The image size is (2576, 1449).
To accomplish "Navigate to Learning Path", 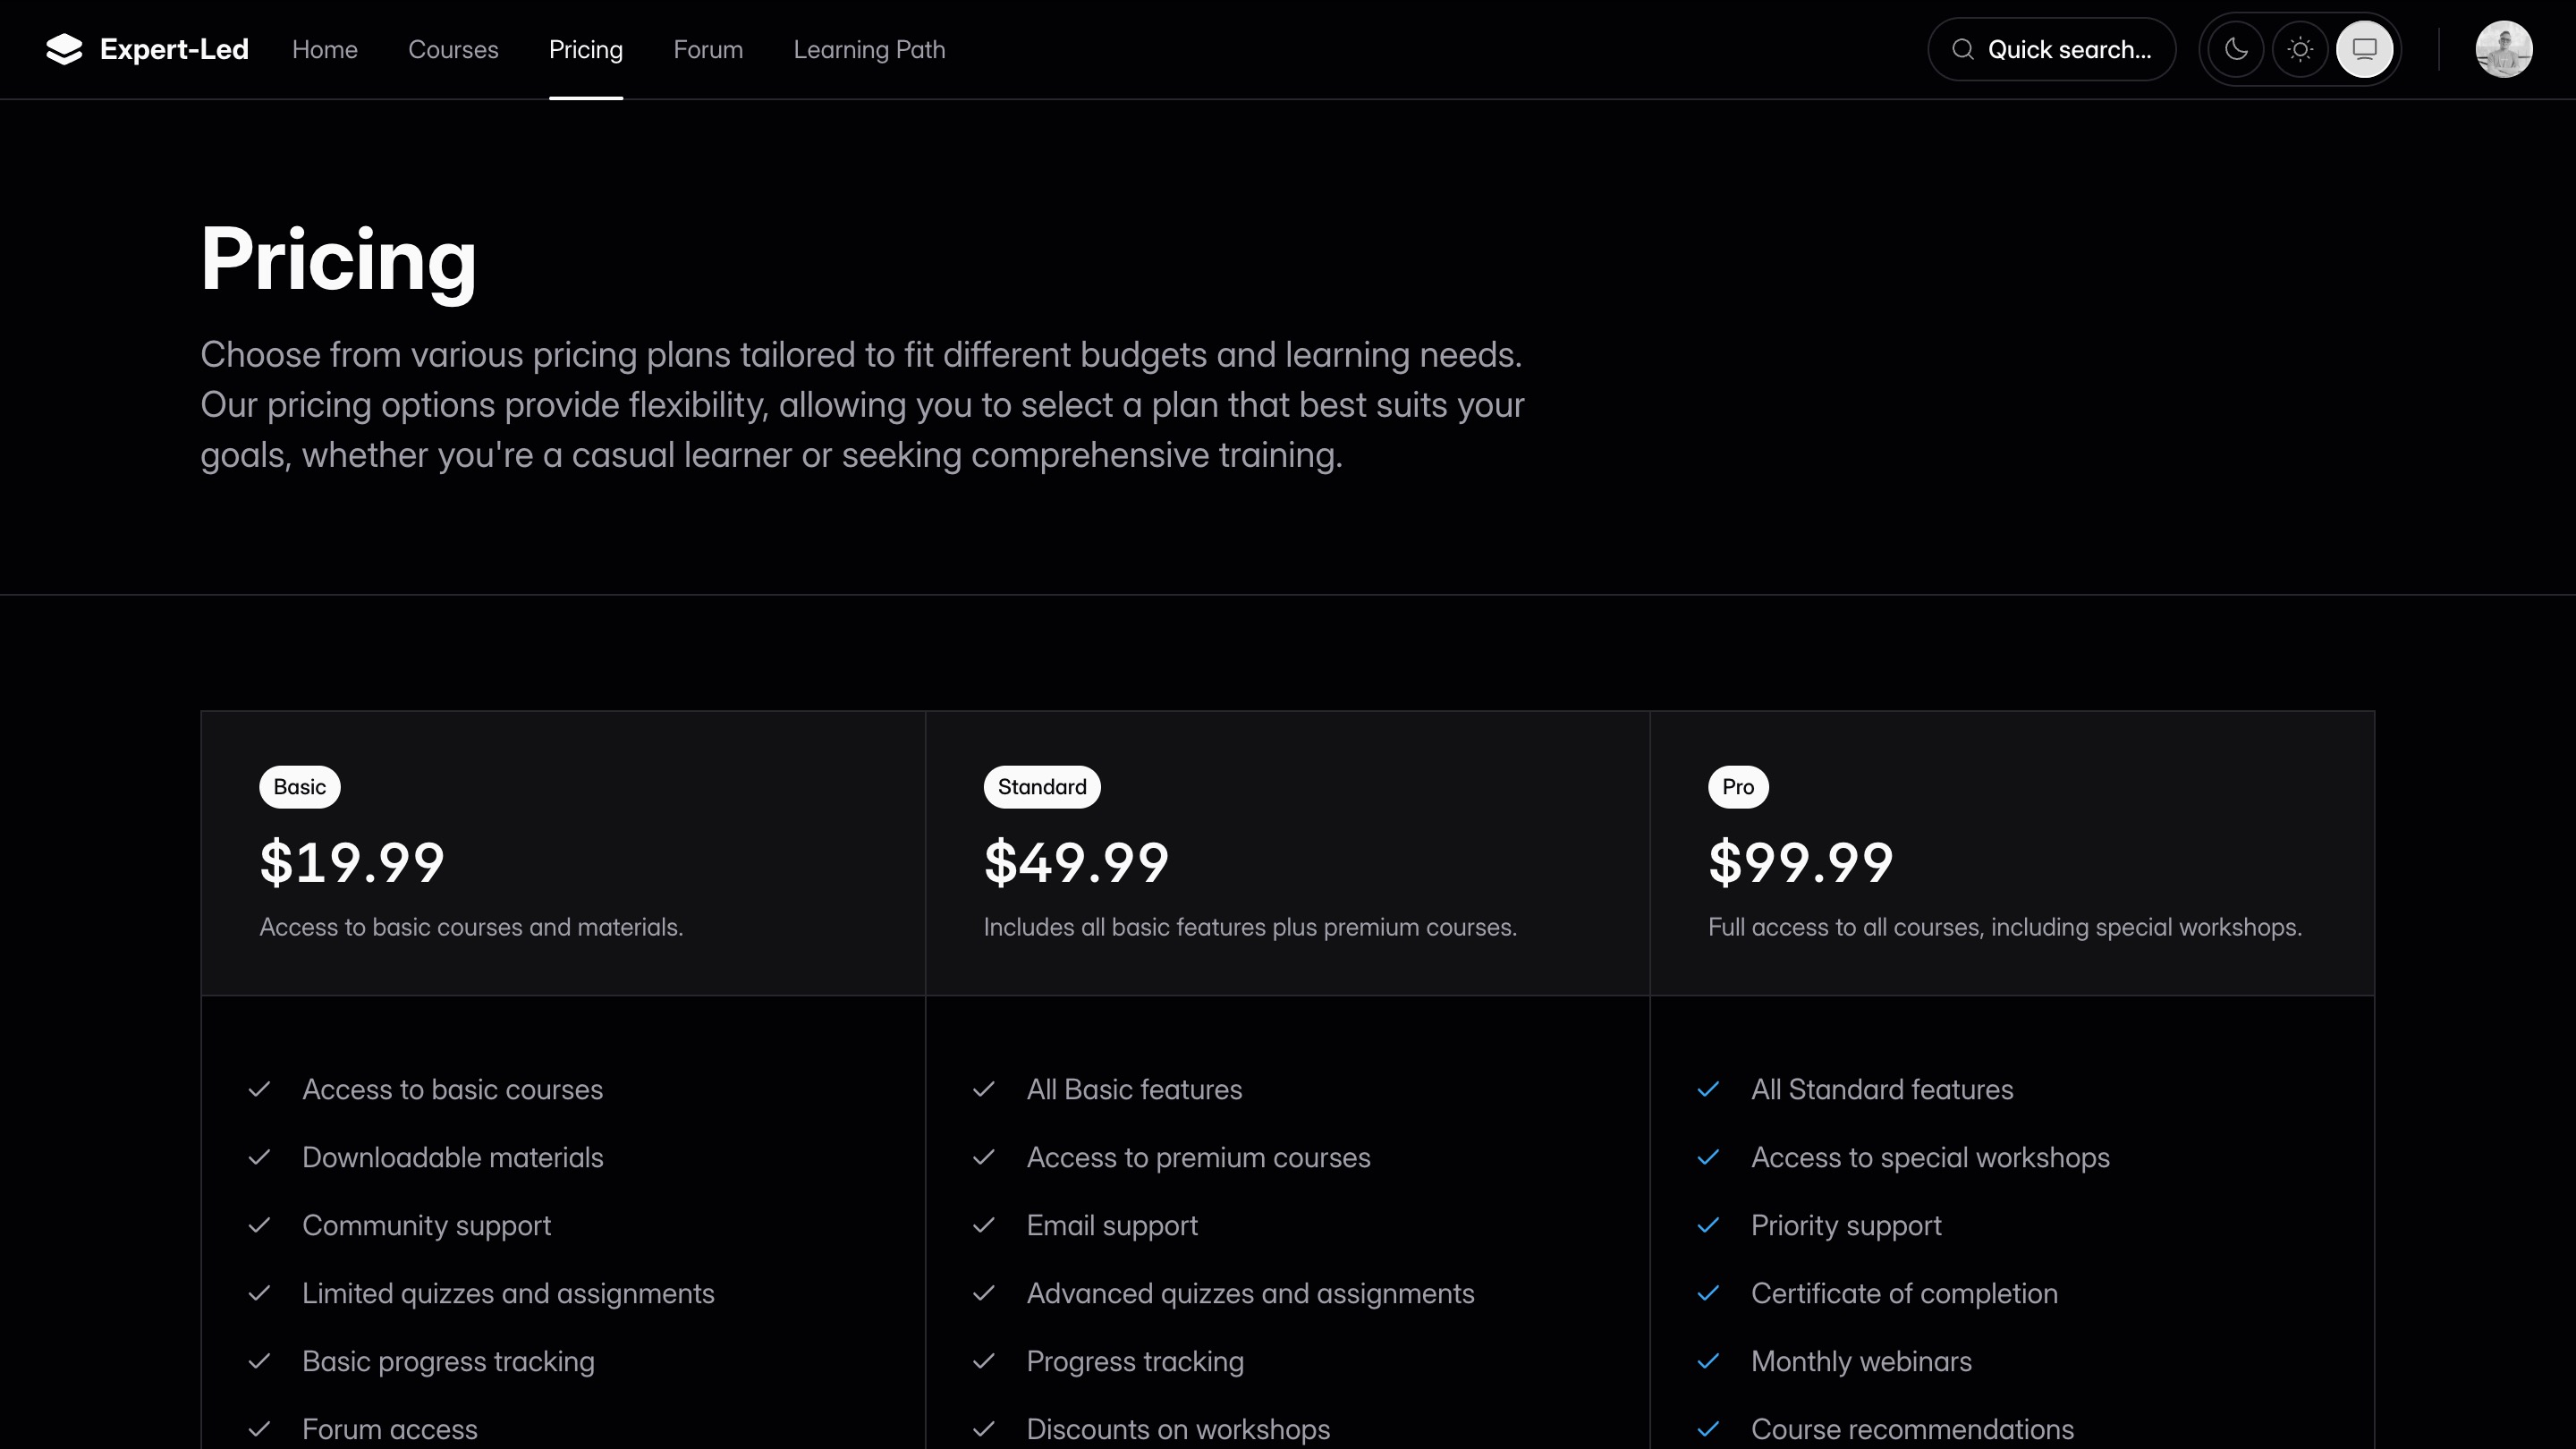I will click(869, 49).
